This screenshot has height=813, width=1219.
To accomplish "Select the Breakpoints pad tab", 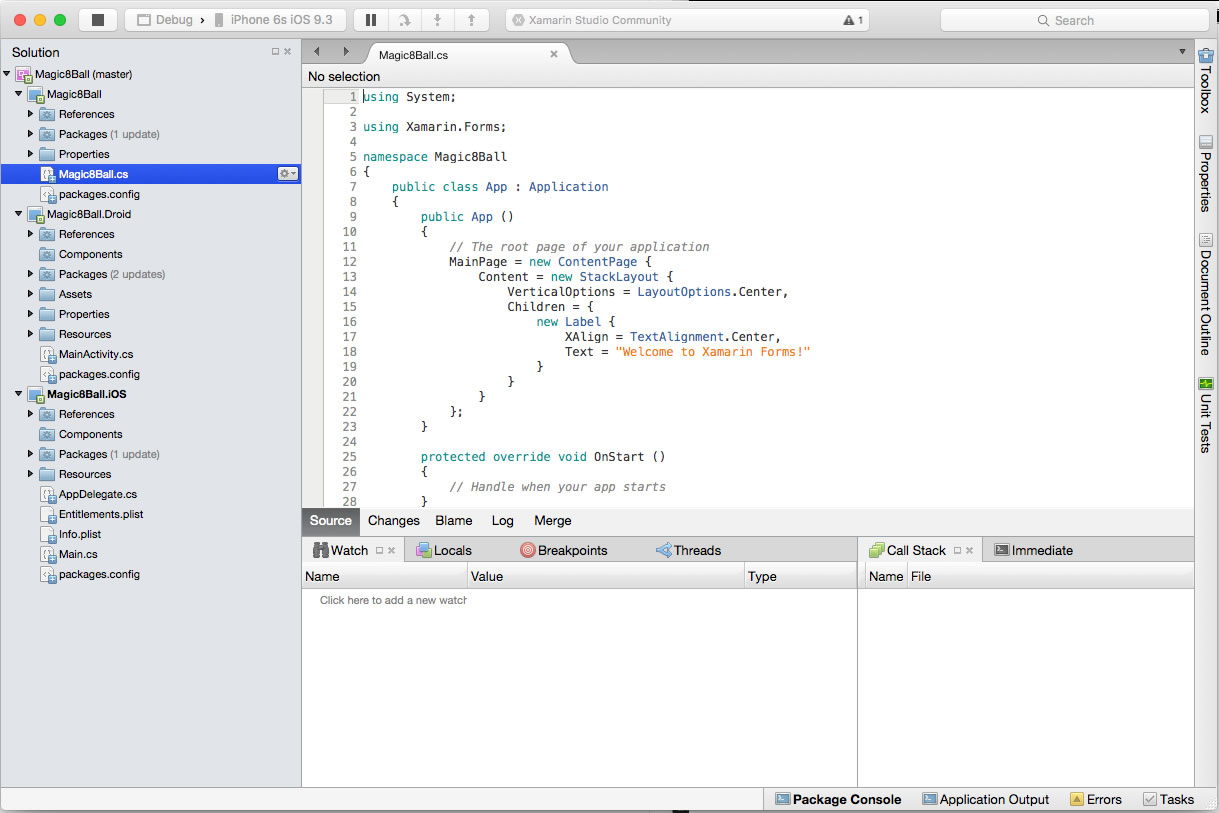I will tap(564, 550).
